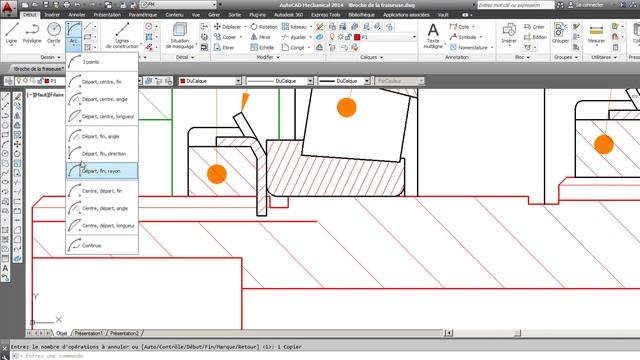Open the P1 layer dropdown in ribbon
Screen dimensions: 640x360
point(414,37)
